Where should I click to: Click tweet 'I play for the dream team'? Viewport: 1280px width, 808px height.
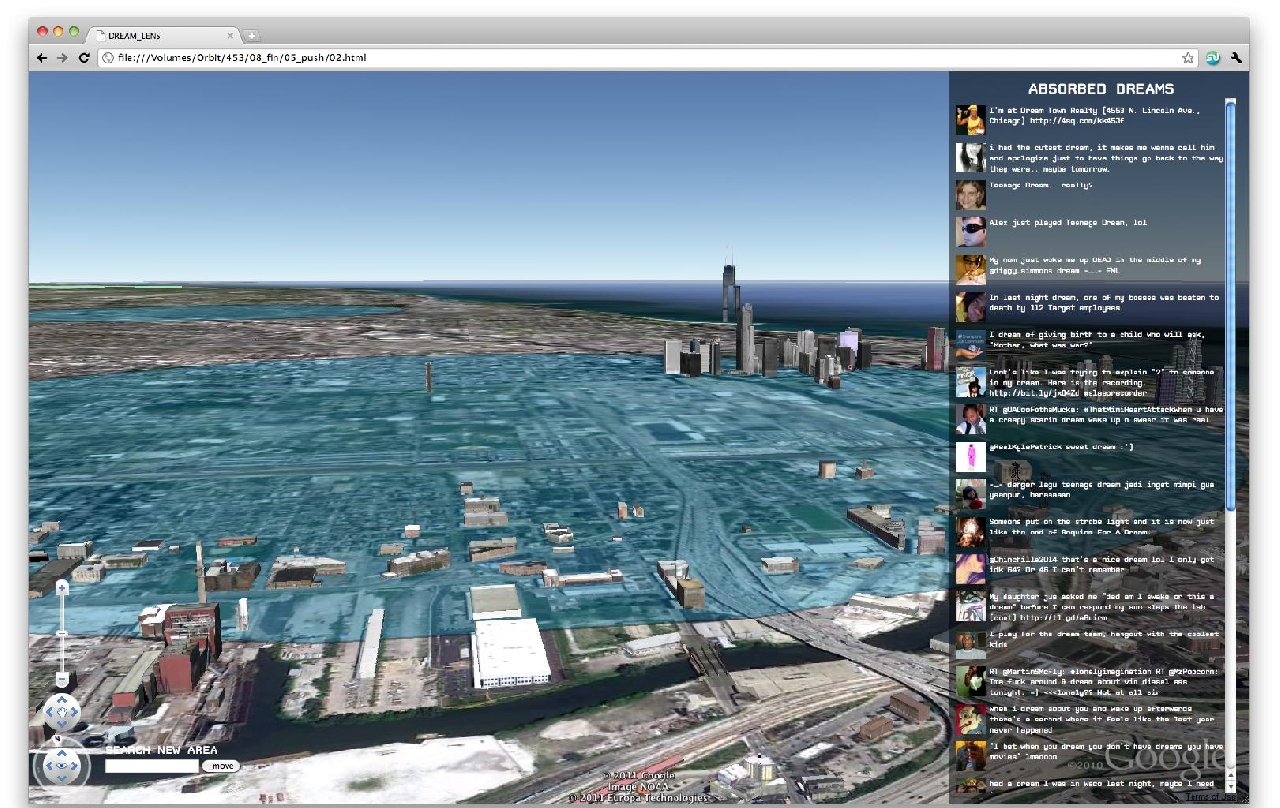[x=1104, y=640]
